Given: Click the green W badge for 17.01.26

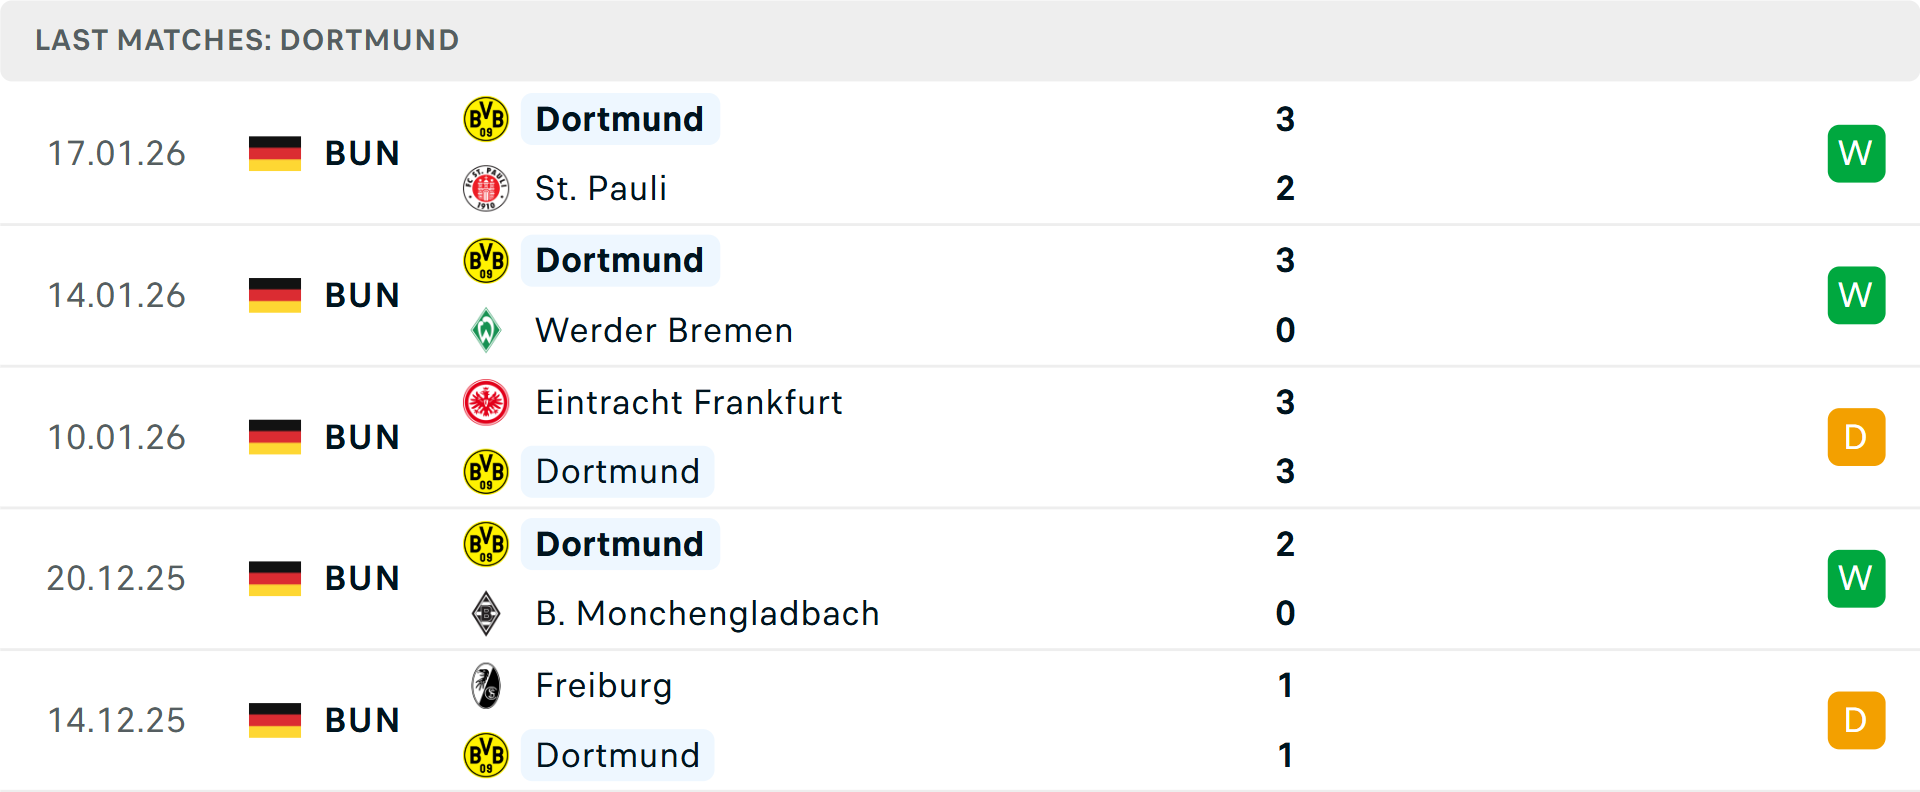Looking at the screenshot, I should (1856, 153).
